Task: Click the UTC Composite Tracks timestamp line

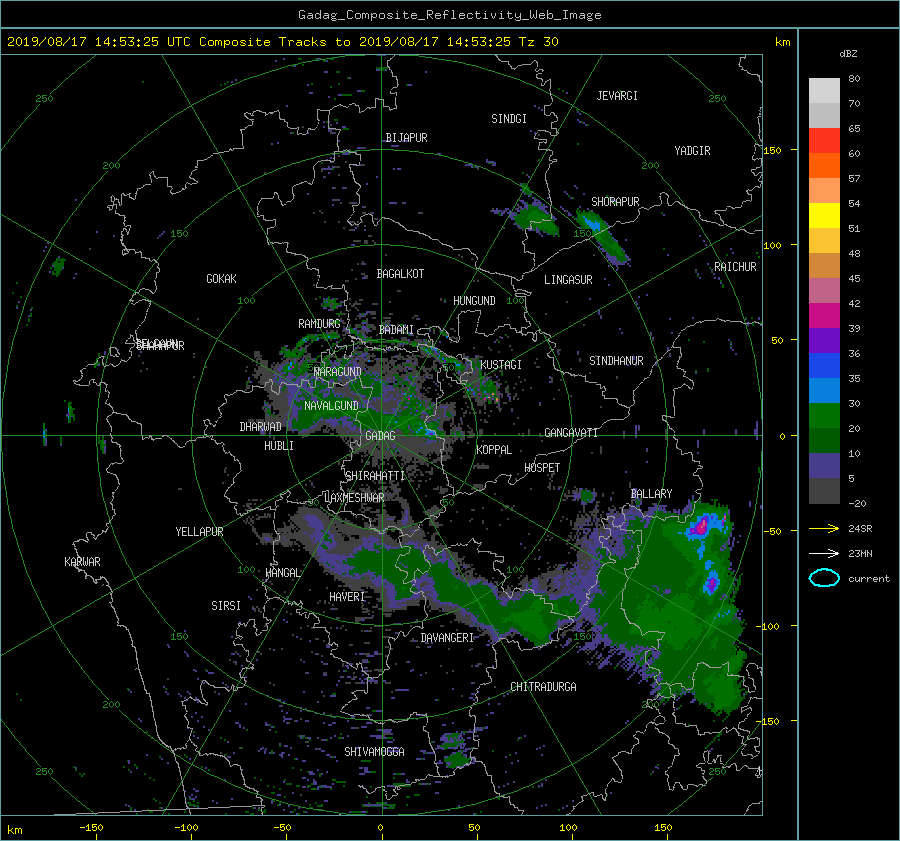Action: click(282, 41)
